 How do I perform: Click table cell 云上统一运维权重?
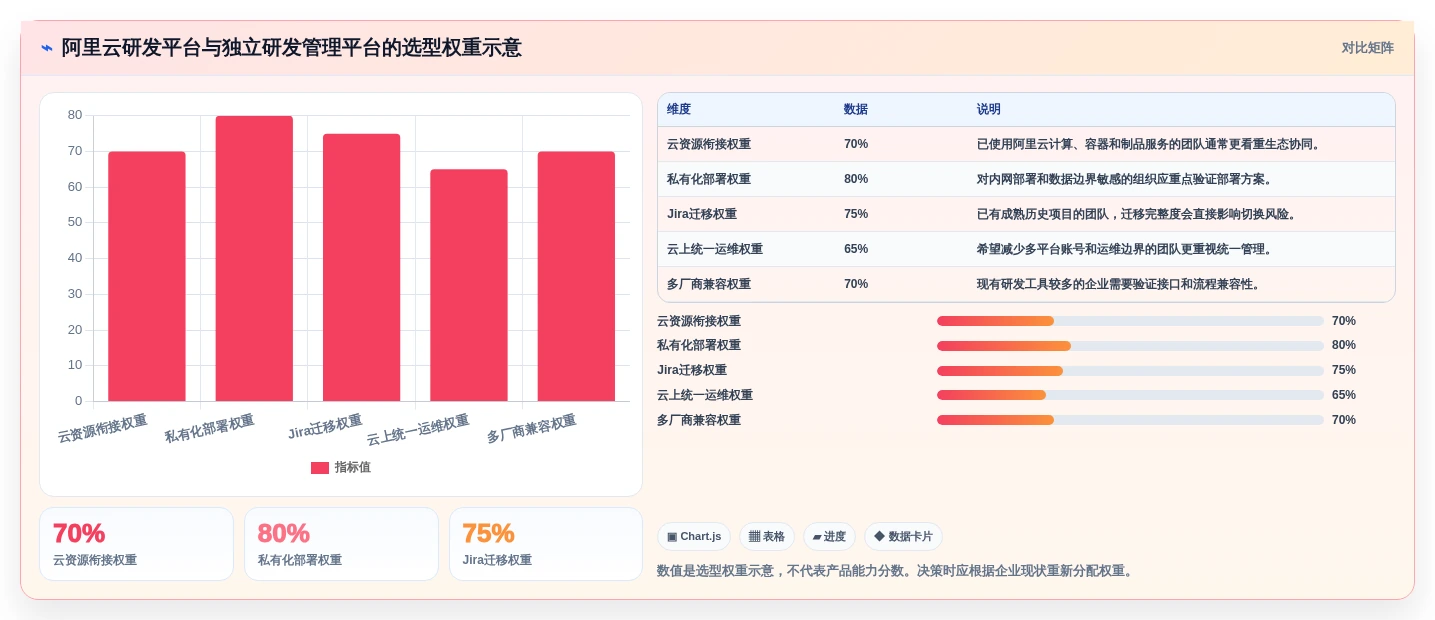coord(715,249)
